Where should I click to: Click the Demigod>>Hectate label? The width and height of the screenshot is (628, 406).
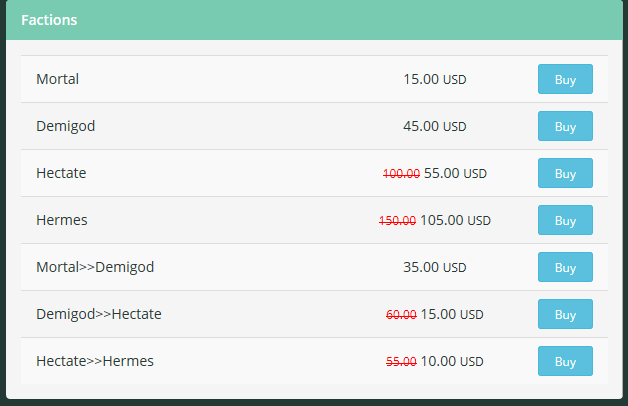pyautogui.click(x=98, y=314)
